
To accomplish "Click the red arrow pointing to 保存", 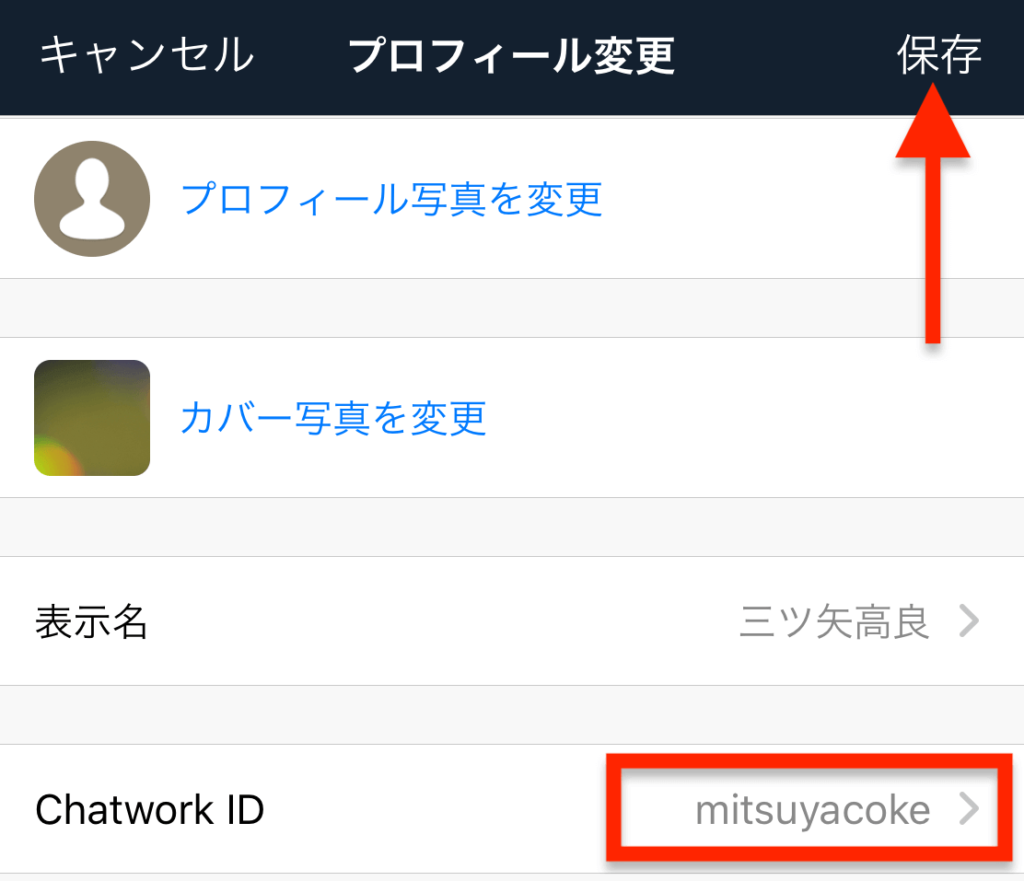I will (933, 214).
